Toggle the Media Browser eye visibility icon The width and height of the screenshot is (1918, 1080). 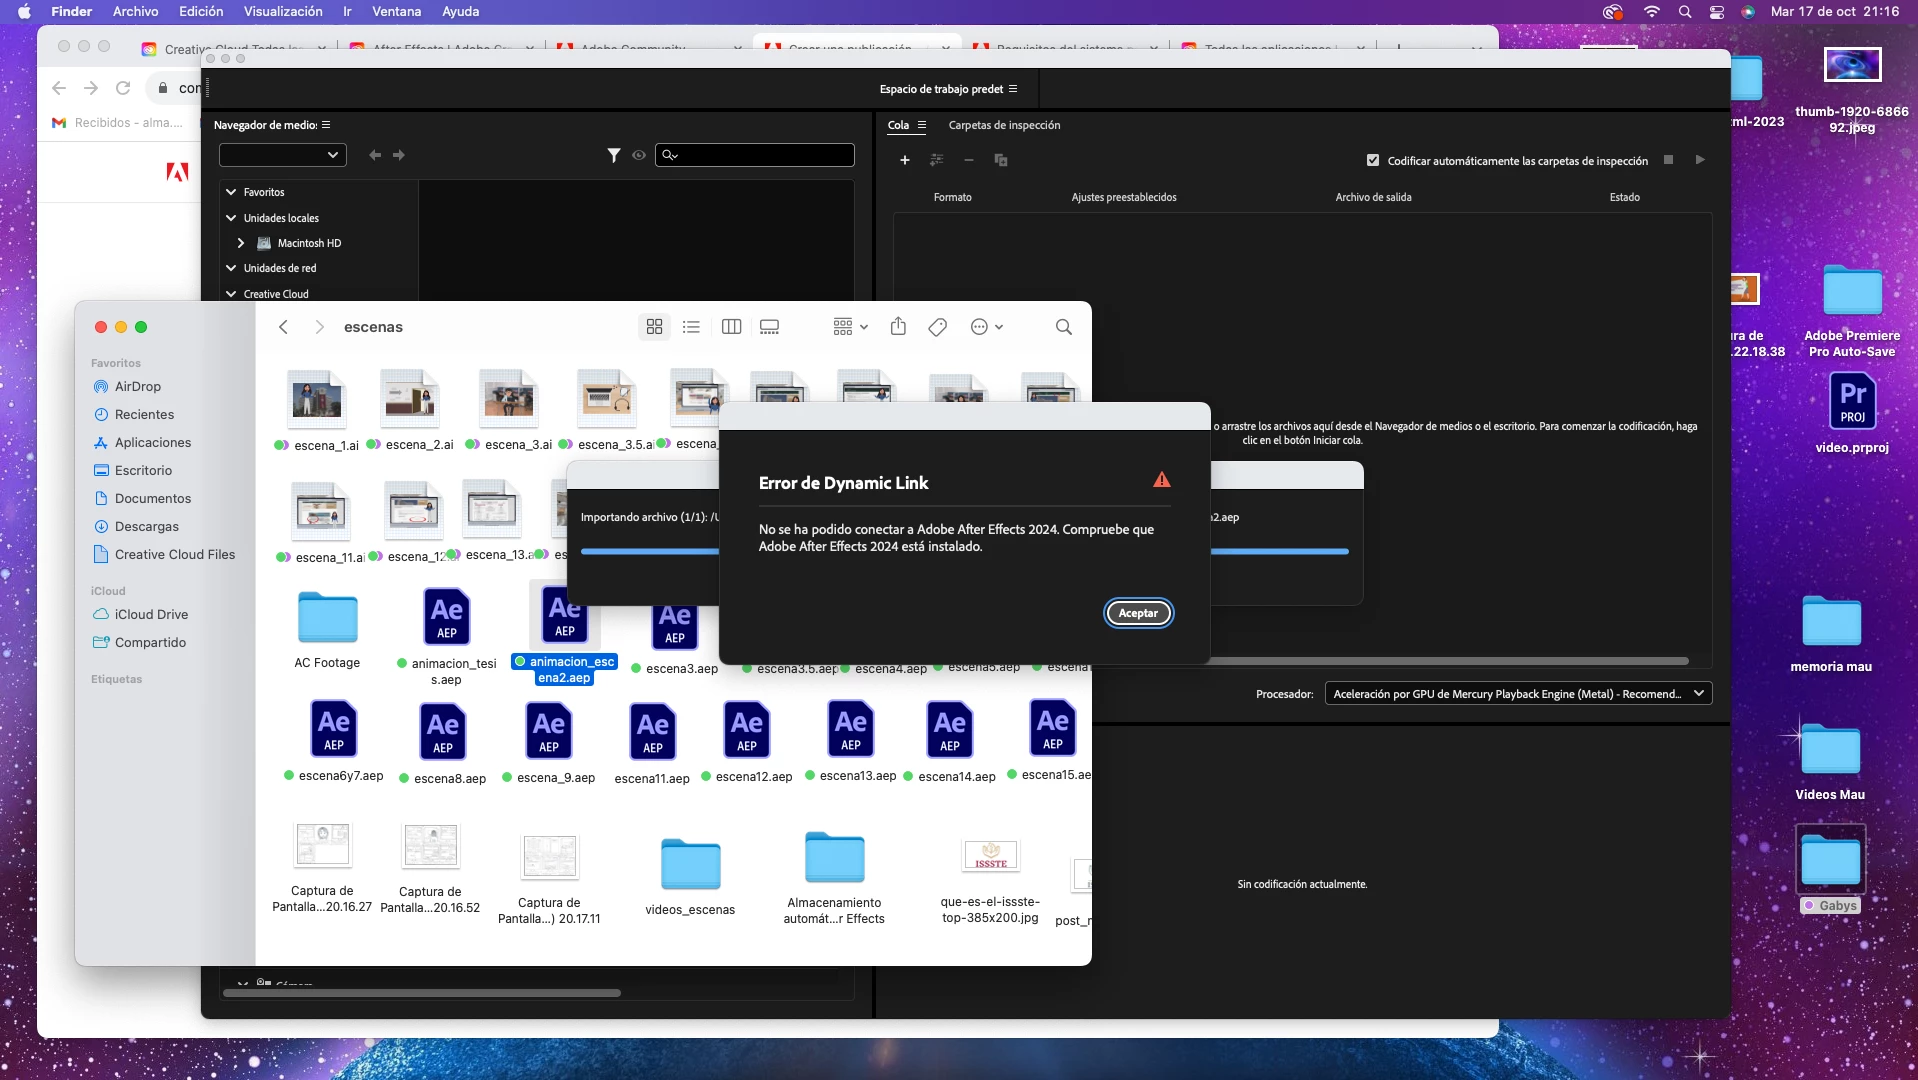click(x=639, y=155)
